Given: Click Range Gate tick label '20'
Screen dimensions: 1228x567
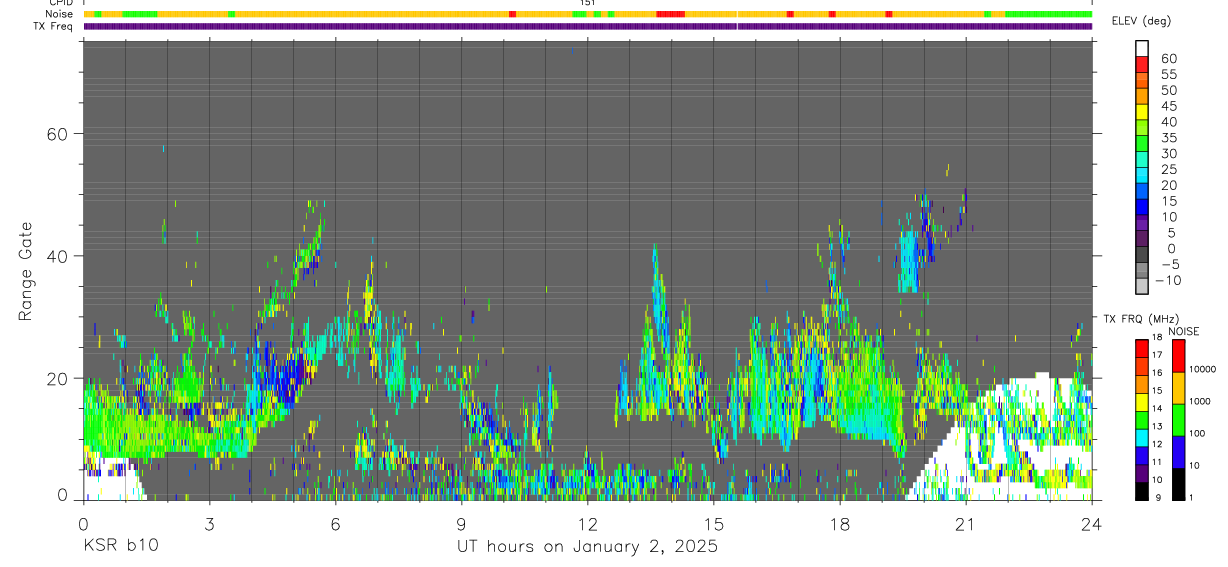Looking at the screenshot, I should click(x=58, y=378).
